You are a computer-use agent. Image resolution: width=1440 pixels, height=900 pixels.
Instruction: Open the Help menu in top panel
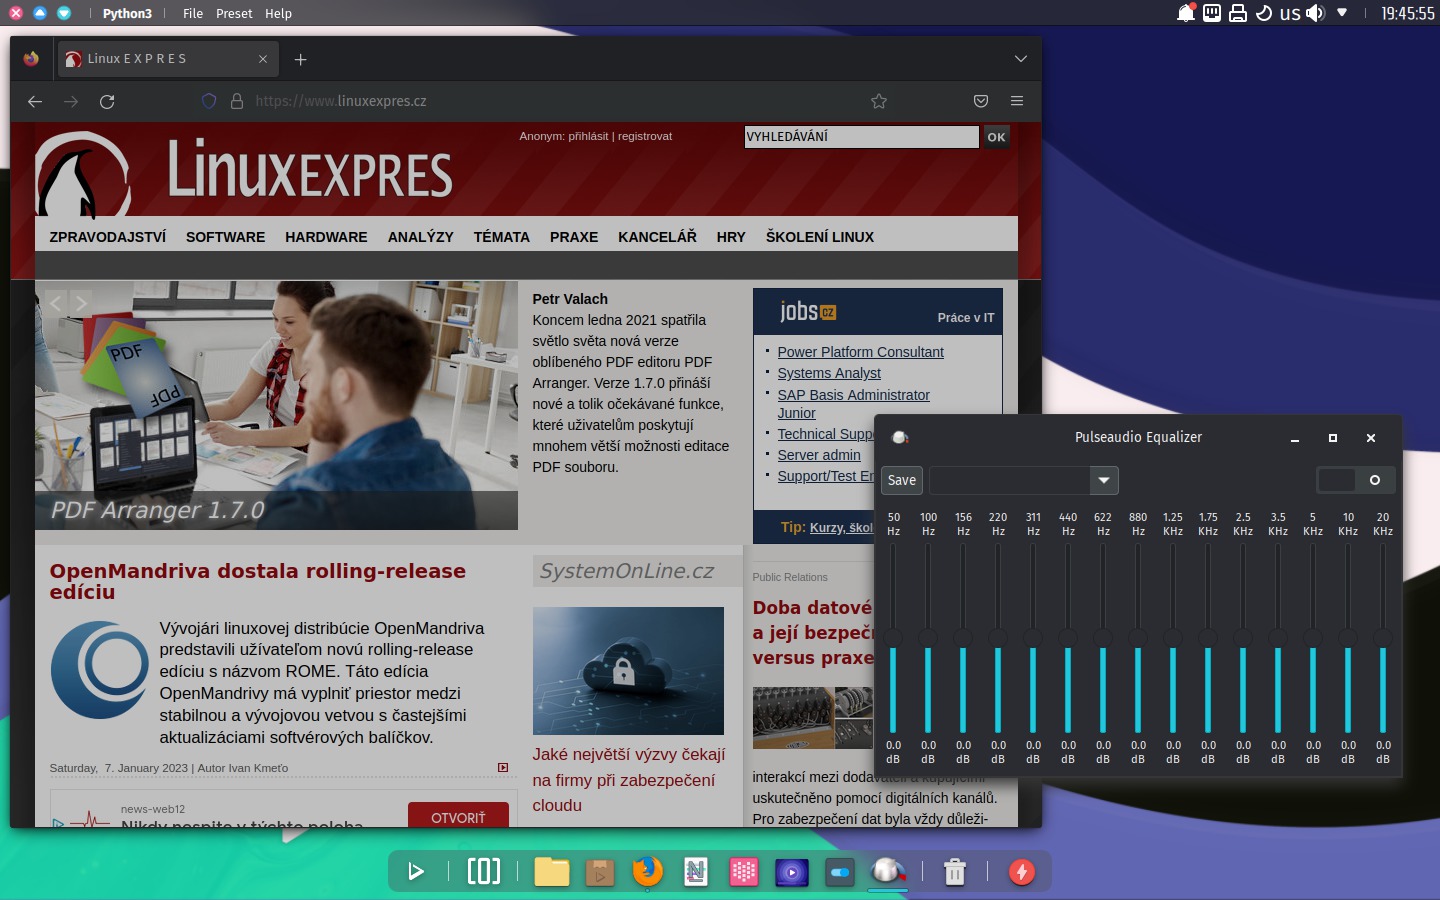278,13
